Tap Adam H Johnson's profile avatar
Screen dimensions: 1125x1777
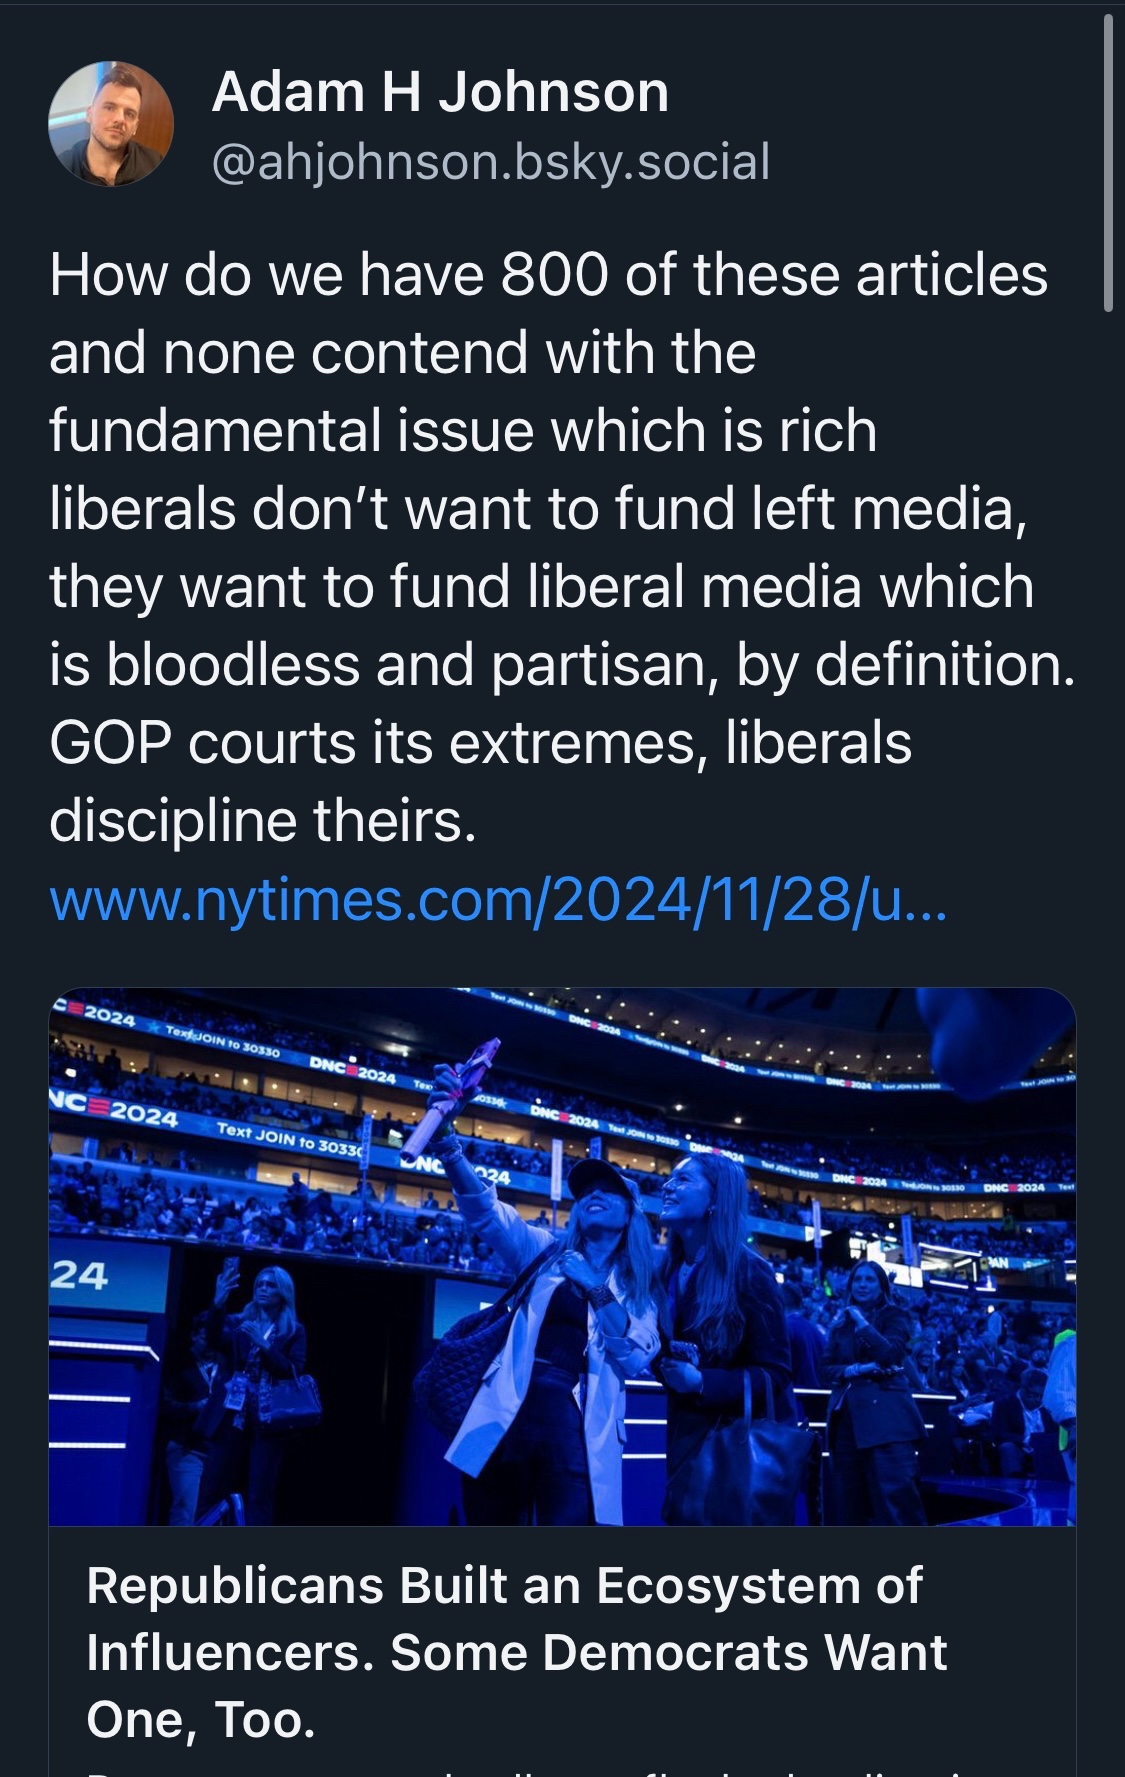pos(111,124)
